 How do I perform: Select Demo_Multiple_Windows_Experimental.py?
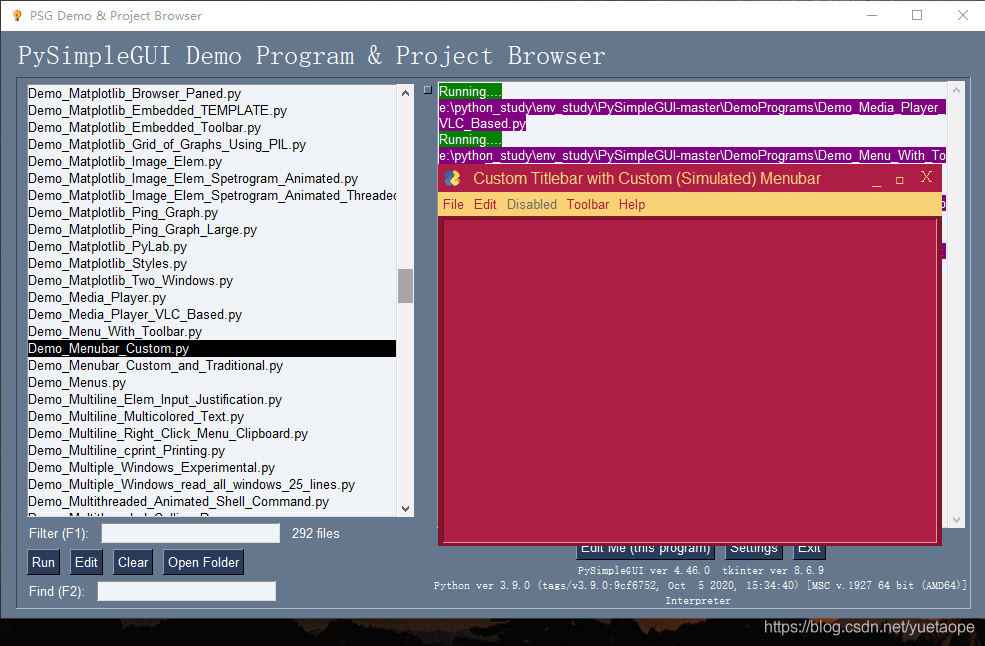point(212,467)
